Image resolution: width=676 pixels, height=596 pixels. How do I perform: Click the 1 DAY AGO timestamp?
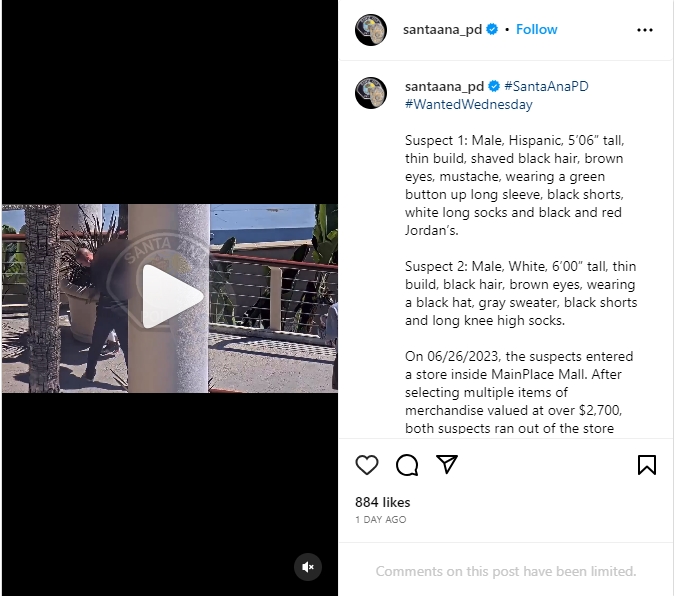click(x=381, y=520)
